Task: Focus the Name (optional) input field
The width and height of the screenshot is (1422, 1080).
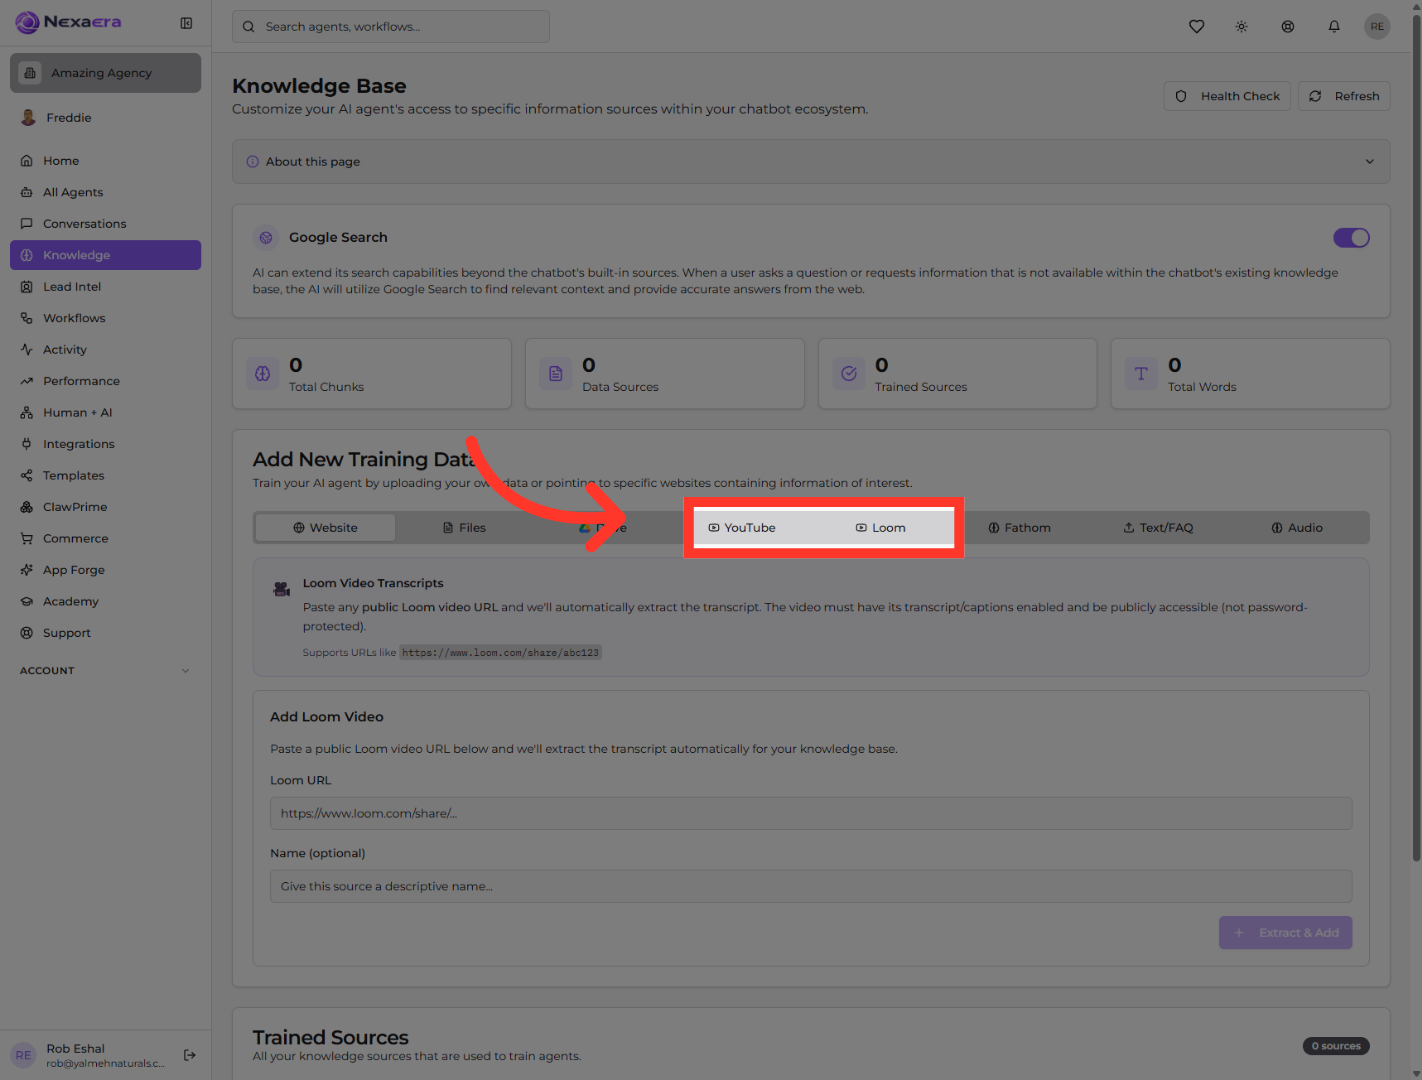Action: coord(811,886)
